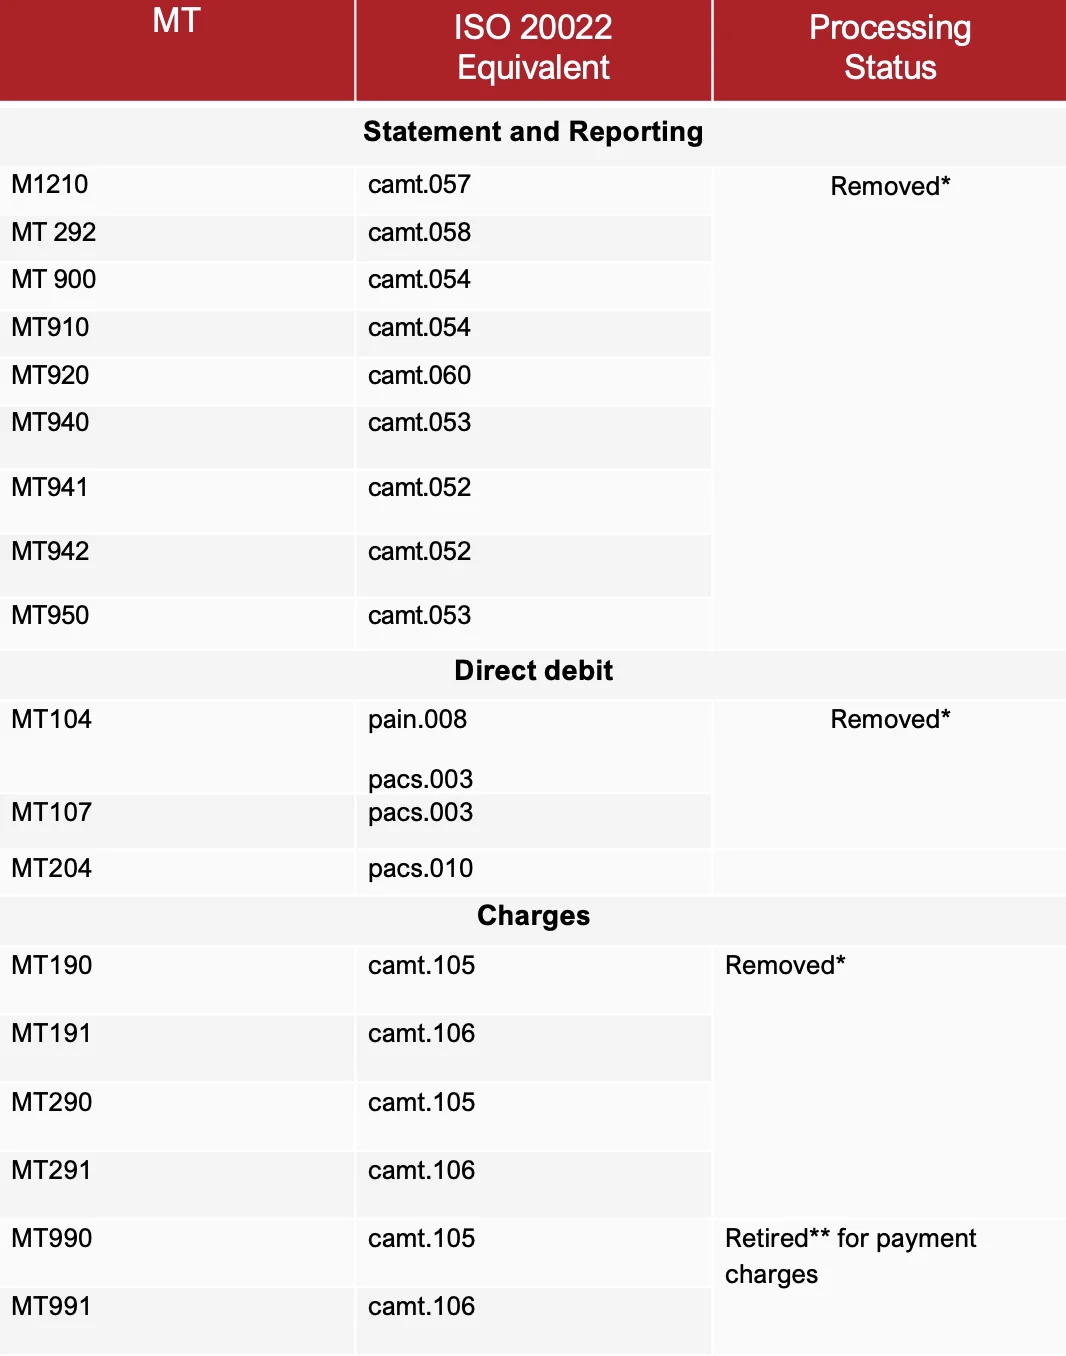Viewport: 1066px width, 1356px height.
Task: Click Retired** for payment charges text
Action: pyautogui.click(x=850, y=1256)
